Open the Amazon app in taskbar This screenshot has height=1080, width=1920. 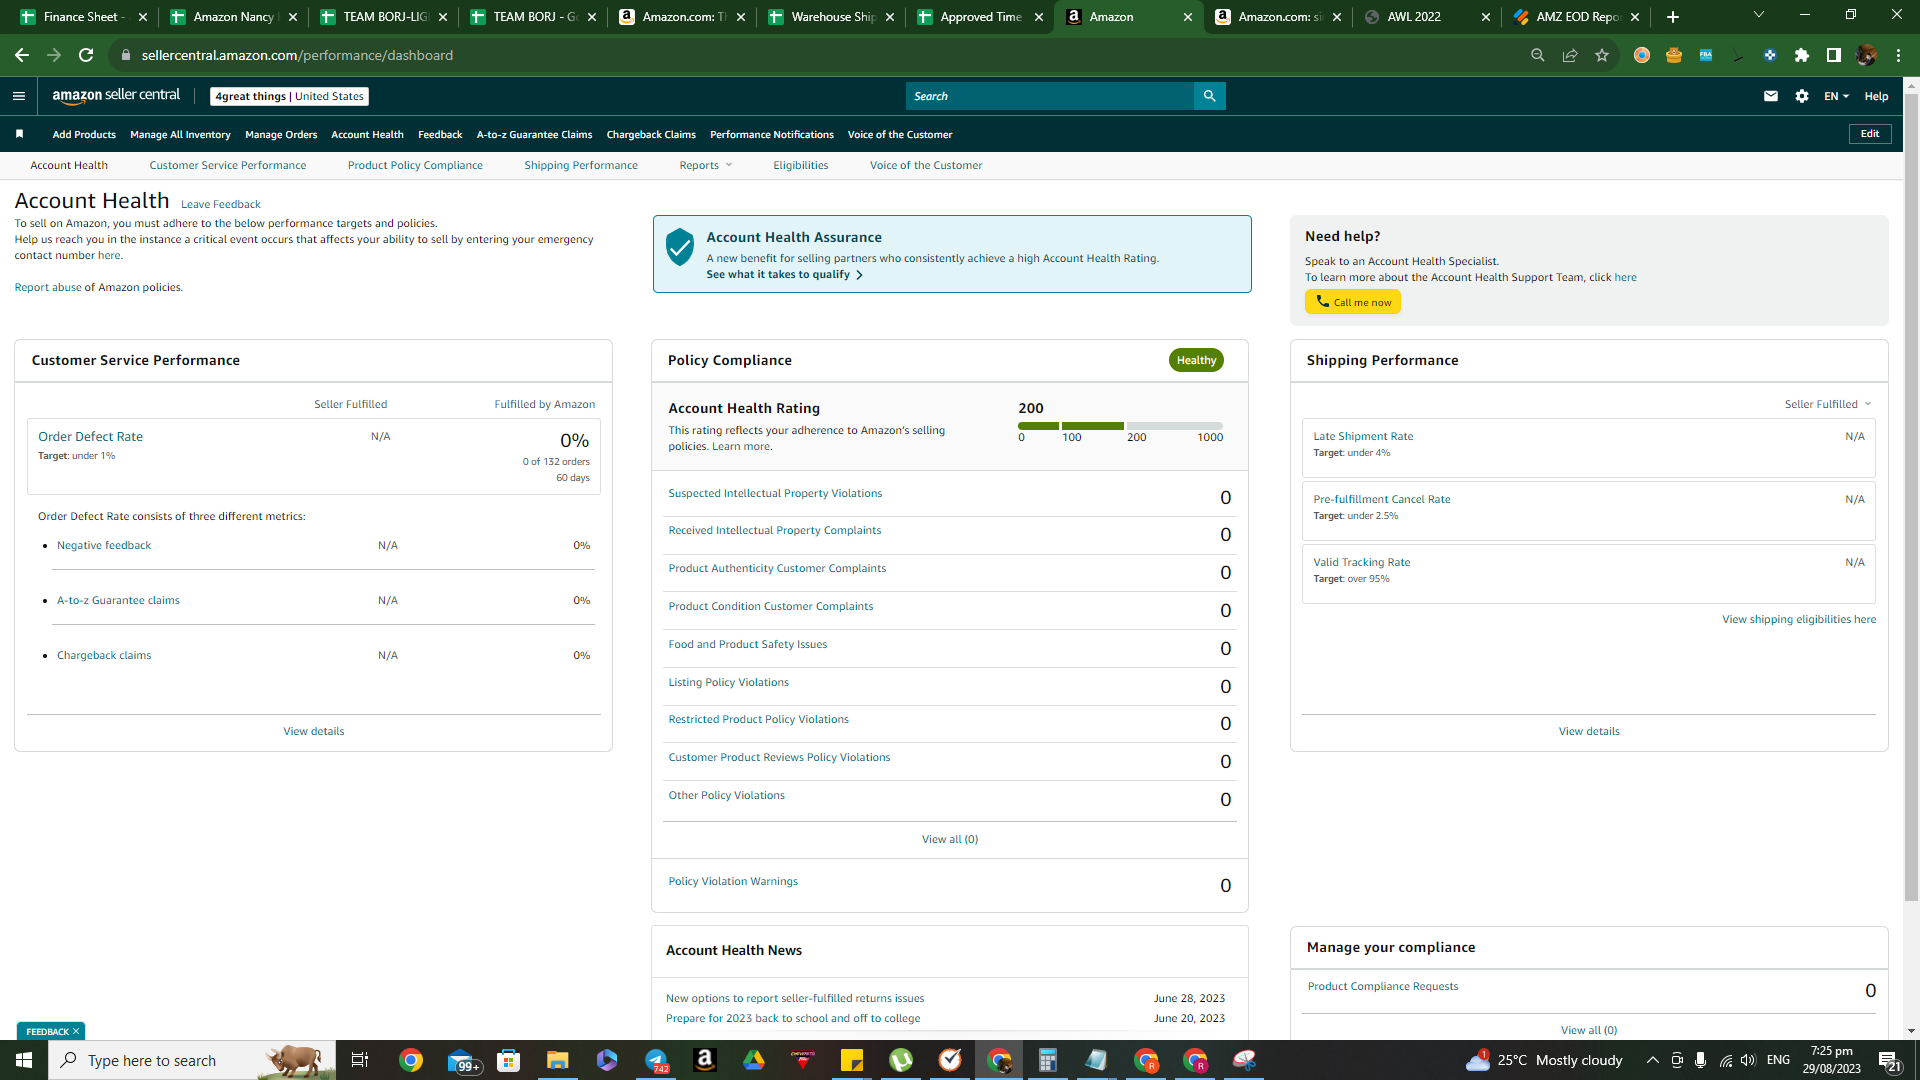pyautogui.click(x=705, y=1060)
